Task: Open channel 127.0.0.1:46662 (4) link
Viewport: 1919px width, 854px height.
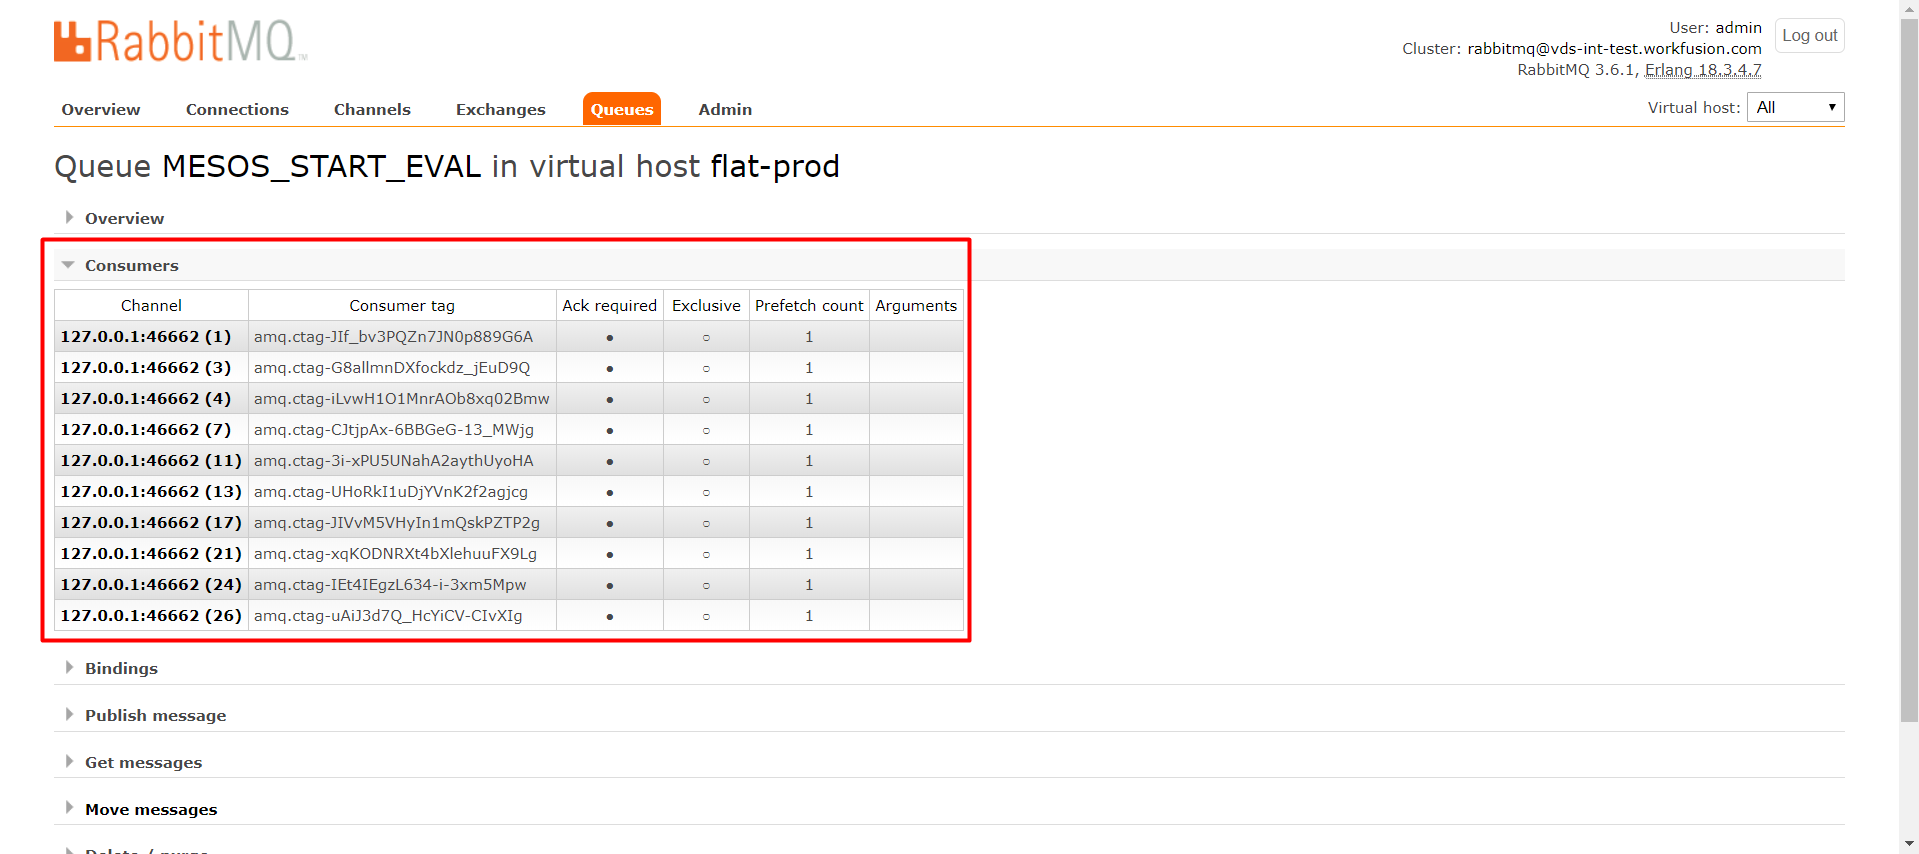Action: coord(146,398)
